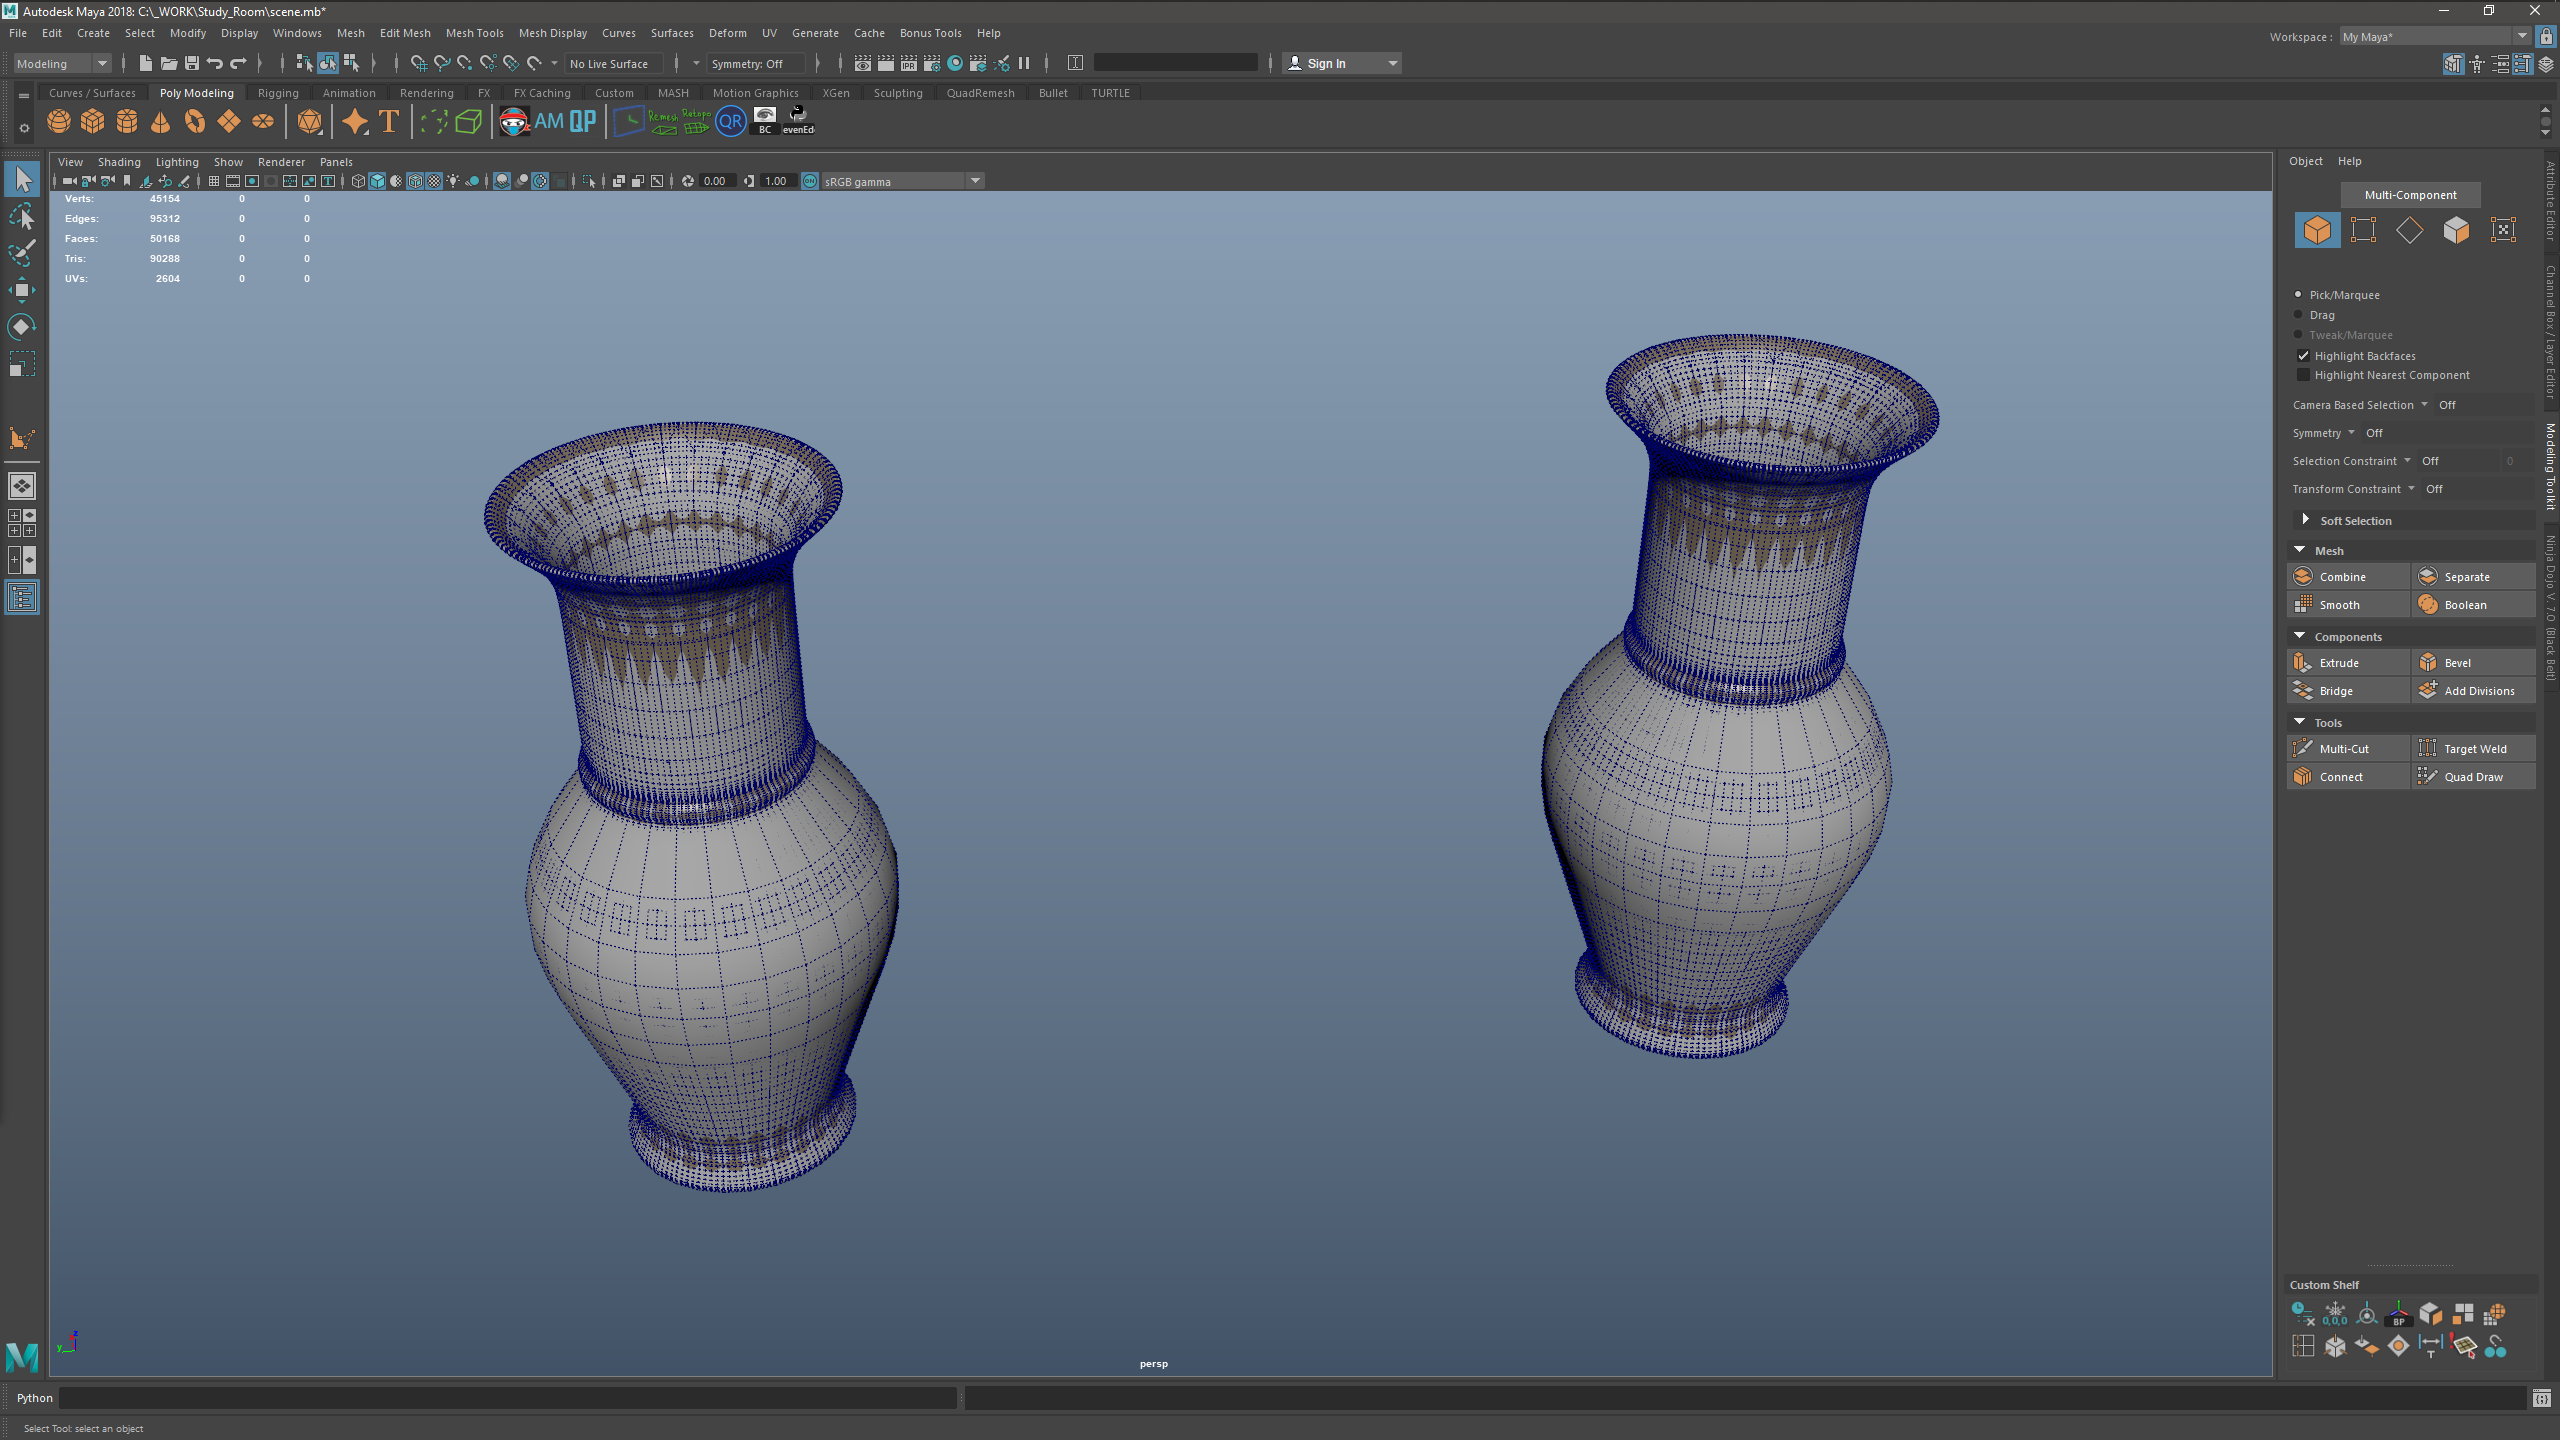This screenshot has width=2560, height=1440.
Task: Click the BC eye shelf icon
Action: pyautogui.click(x=765, y=121)
